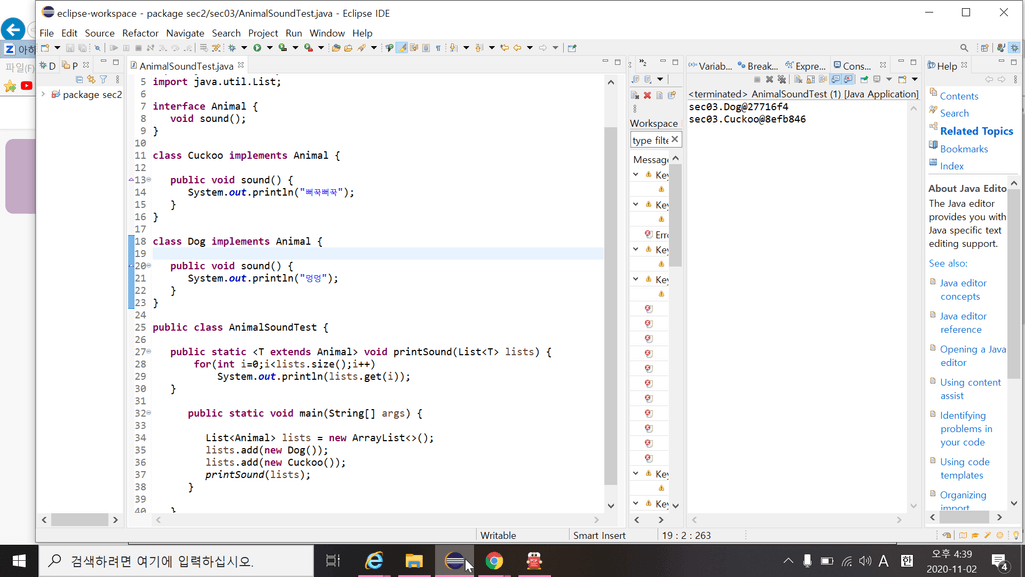1025x577 pixels.
Task: Open the Identifying problems in your code link
Action: click(966, 429)
